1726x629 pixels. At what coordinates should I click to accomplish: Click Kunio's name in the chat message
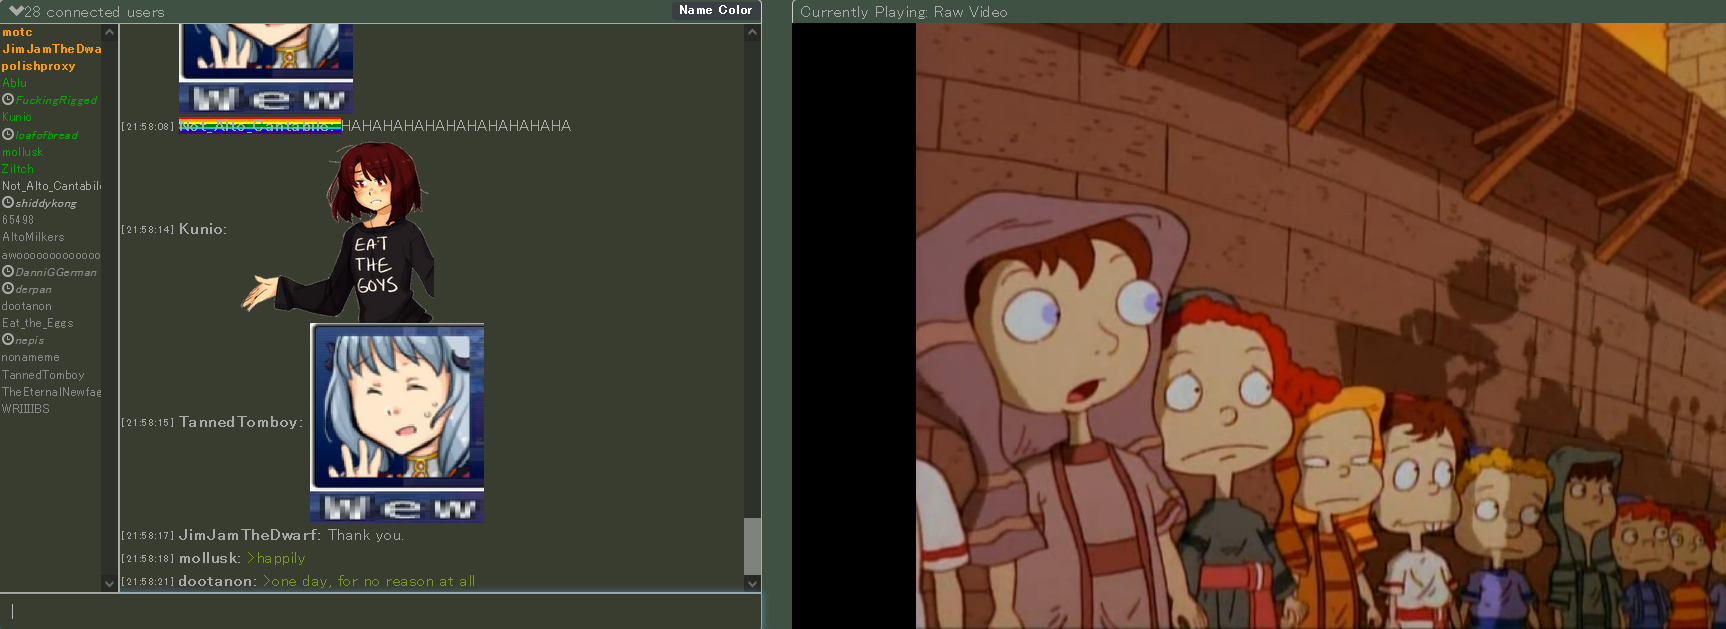[203, 229]
